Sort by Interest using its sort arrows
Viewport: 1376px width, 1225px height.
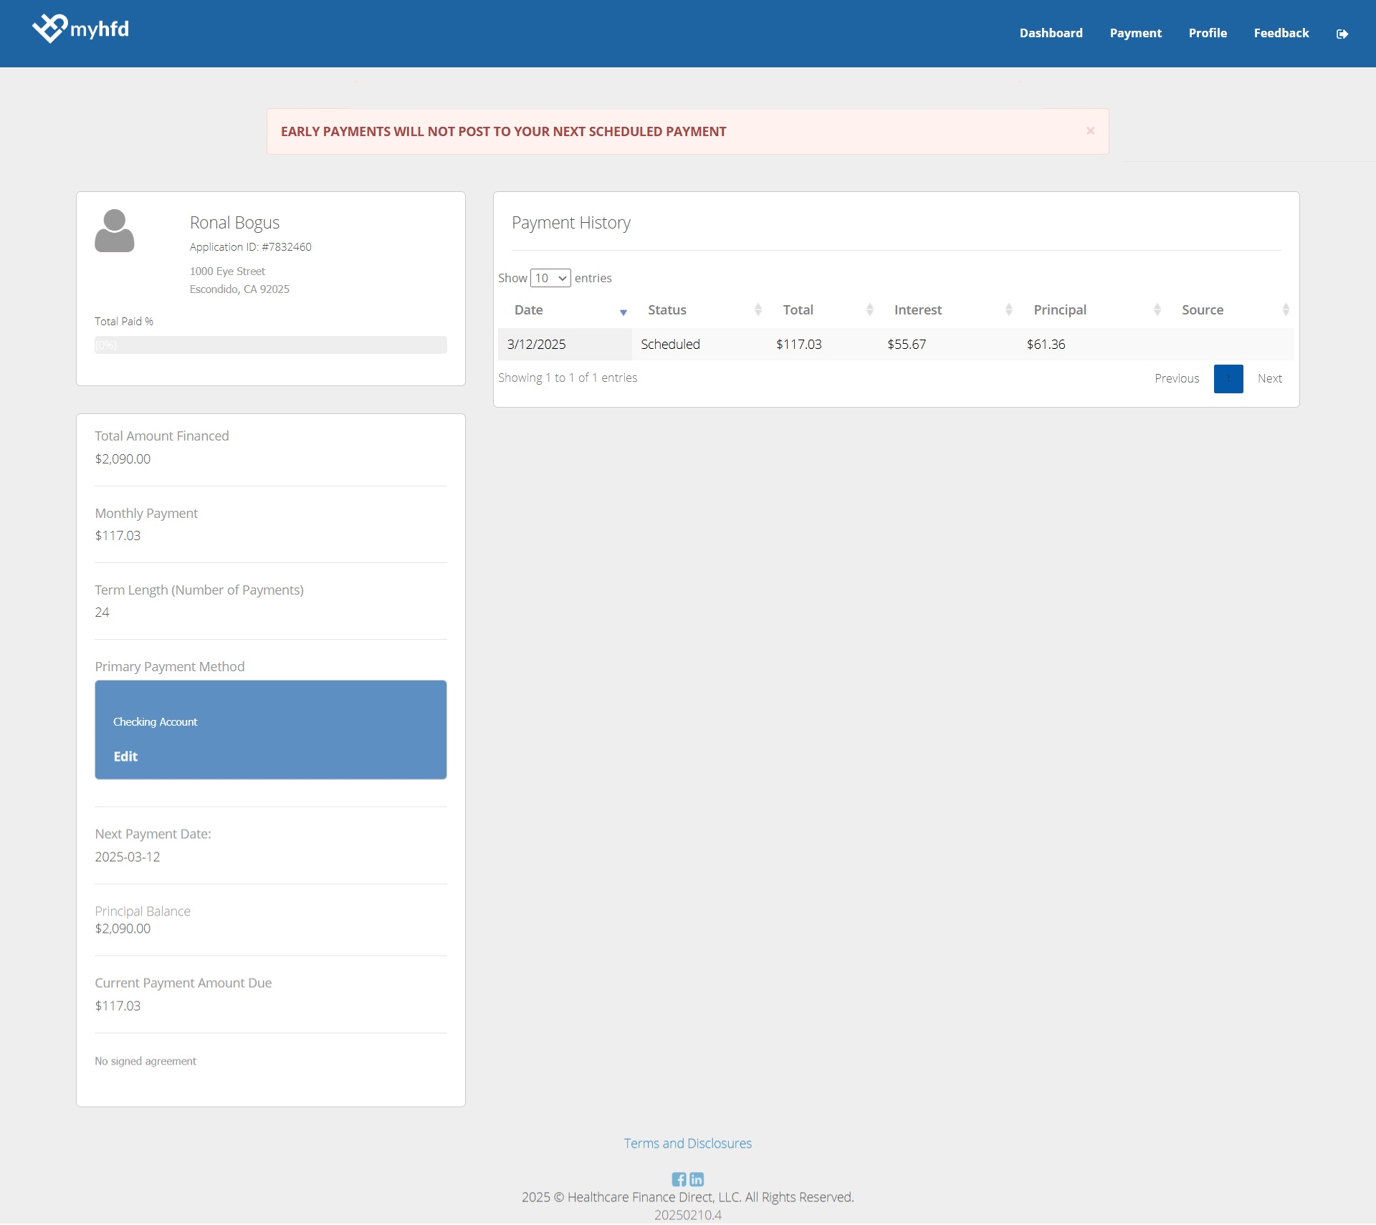1009,309
